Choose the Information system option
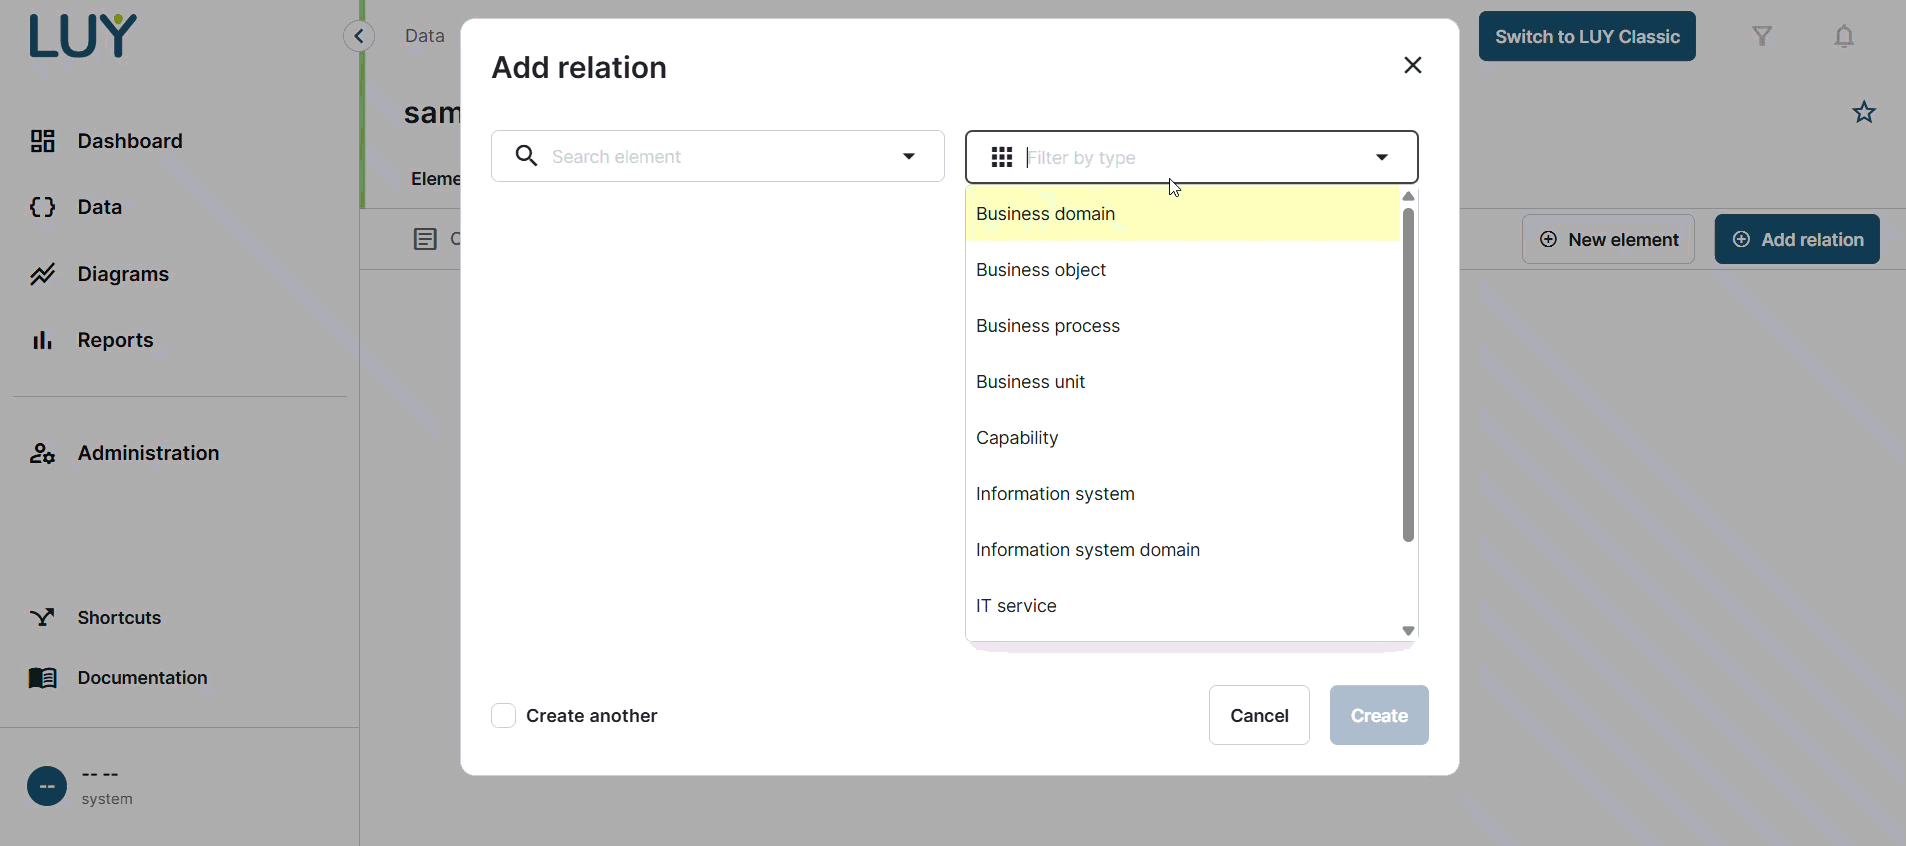Screen dimensions: 1906x846 point(1055,494)
